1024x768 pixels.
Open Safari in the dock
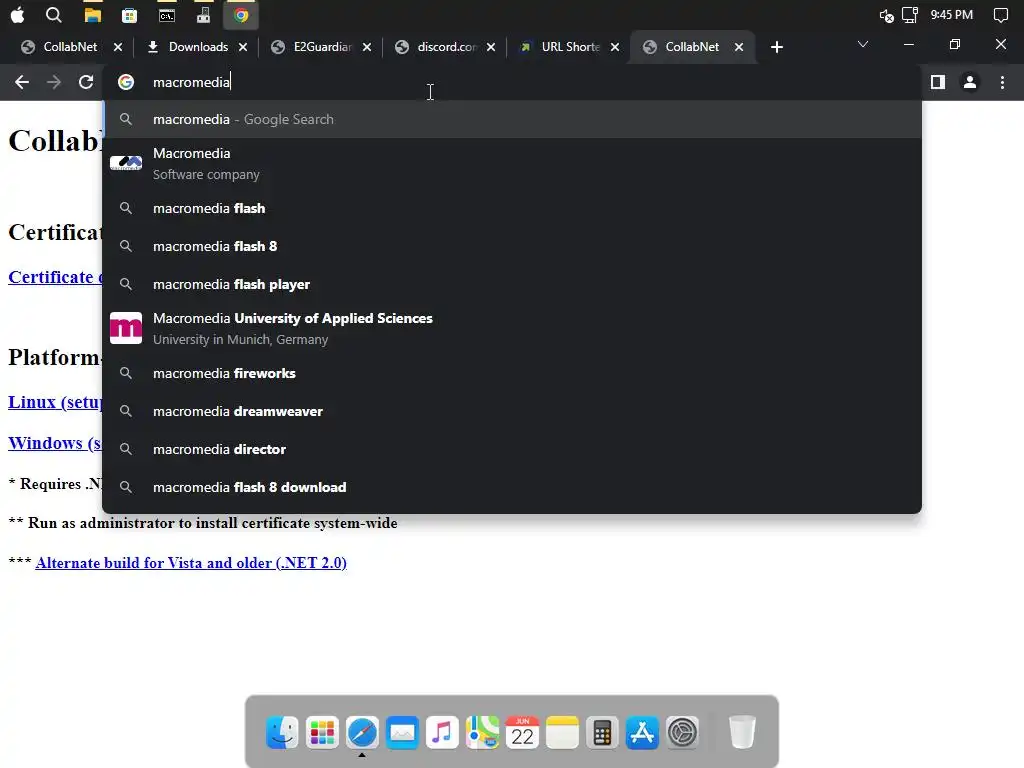(362, 732)
